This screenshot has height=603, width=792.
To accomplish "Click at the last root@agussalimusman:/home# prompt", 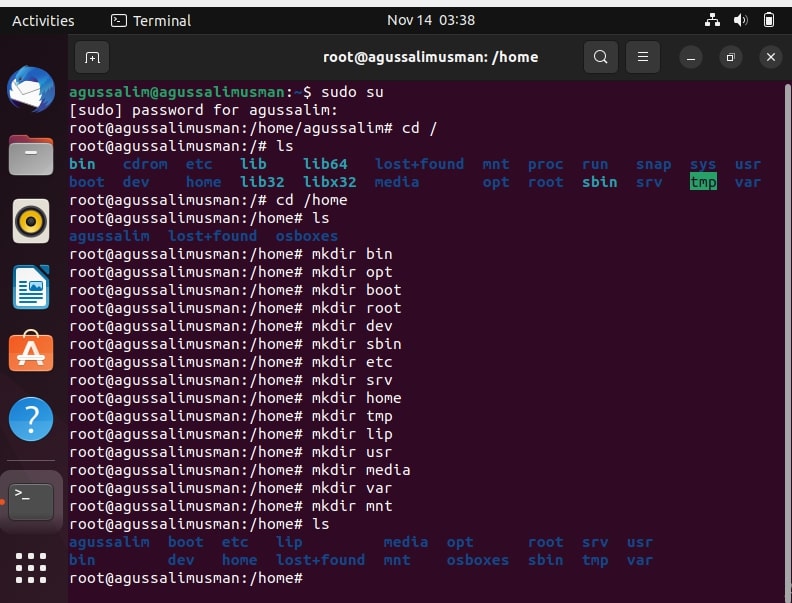I will [x=186, y=578].
